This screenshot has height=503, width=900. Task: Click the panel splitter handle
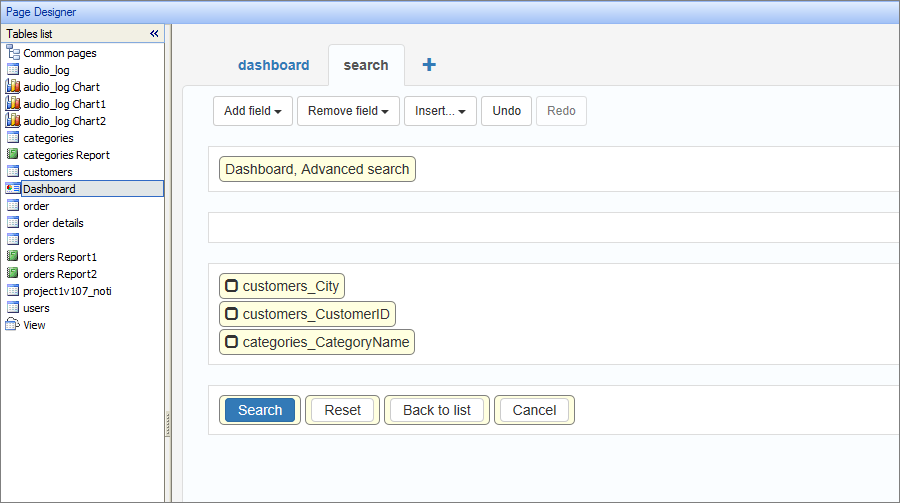(168, 424)
